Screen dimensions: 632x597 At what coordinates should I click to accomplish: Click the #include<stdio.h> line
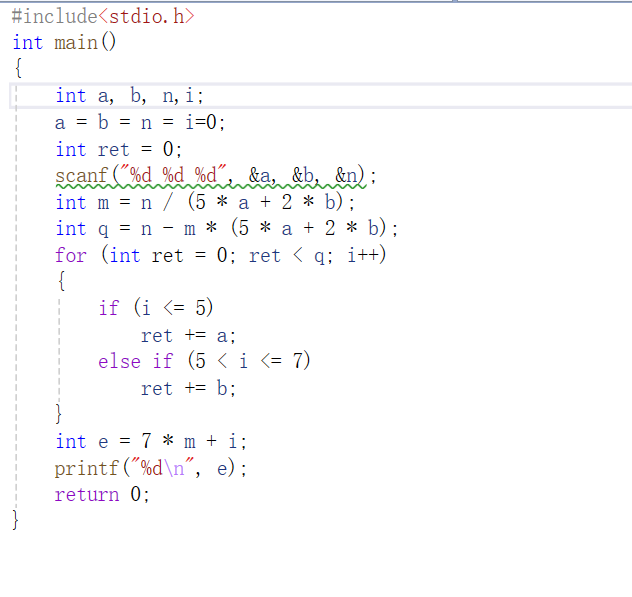point(103,17)
